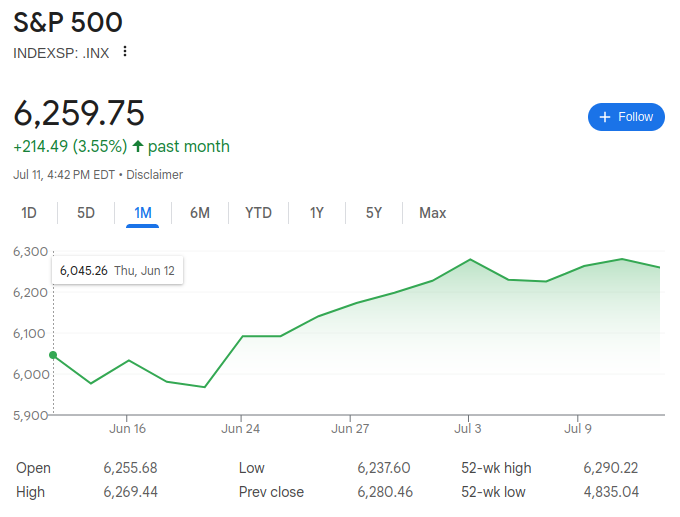The image size is (680, 517).
Task: Click the blue Follow button
Action: click(x=626, y=117)
